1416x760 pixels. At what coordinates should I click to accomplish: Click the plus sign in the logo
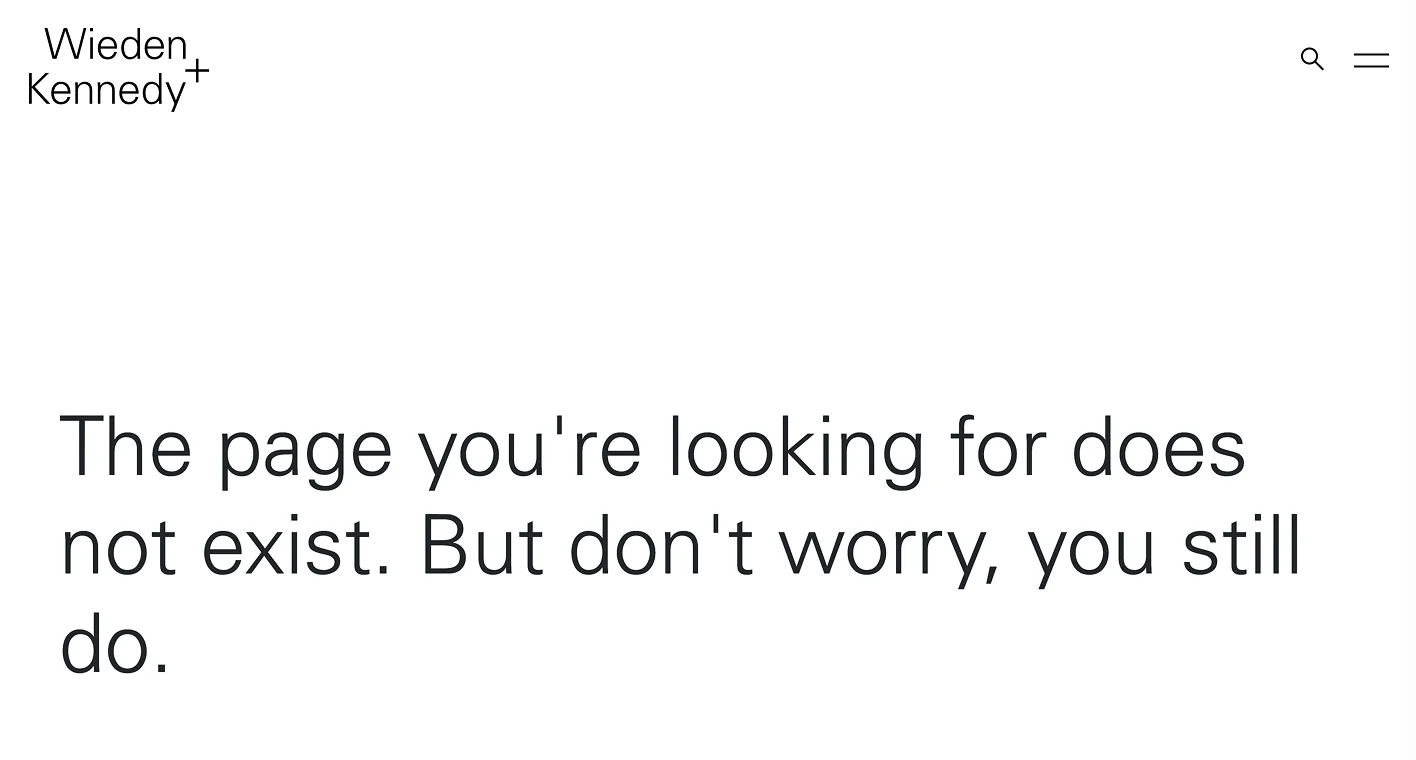click(198, 71)
